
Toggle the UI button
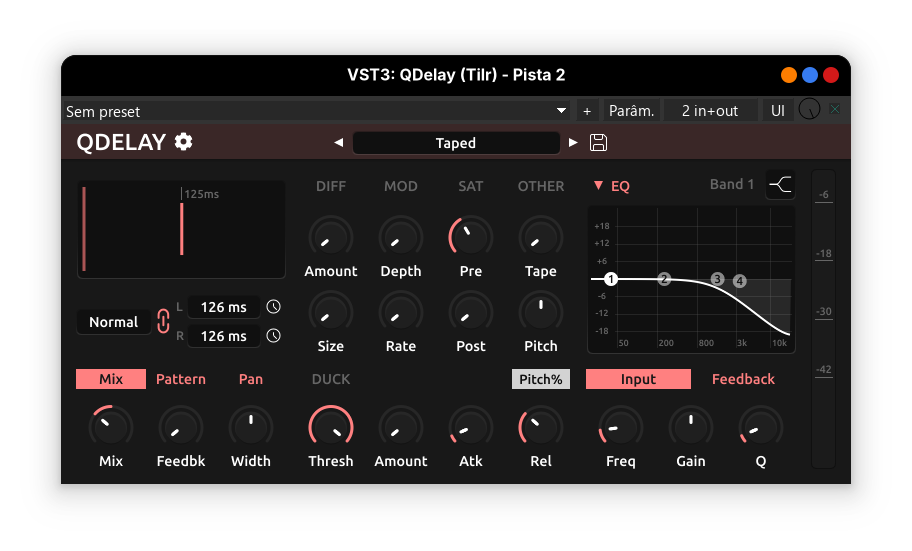click(x=778, y=111)
